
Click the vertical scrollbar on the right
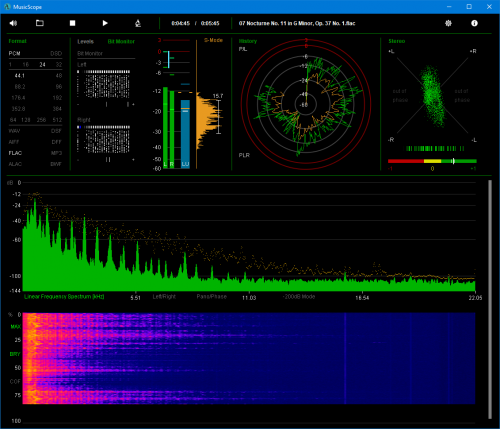click(490, 299)
